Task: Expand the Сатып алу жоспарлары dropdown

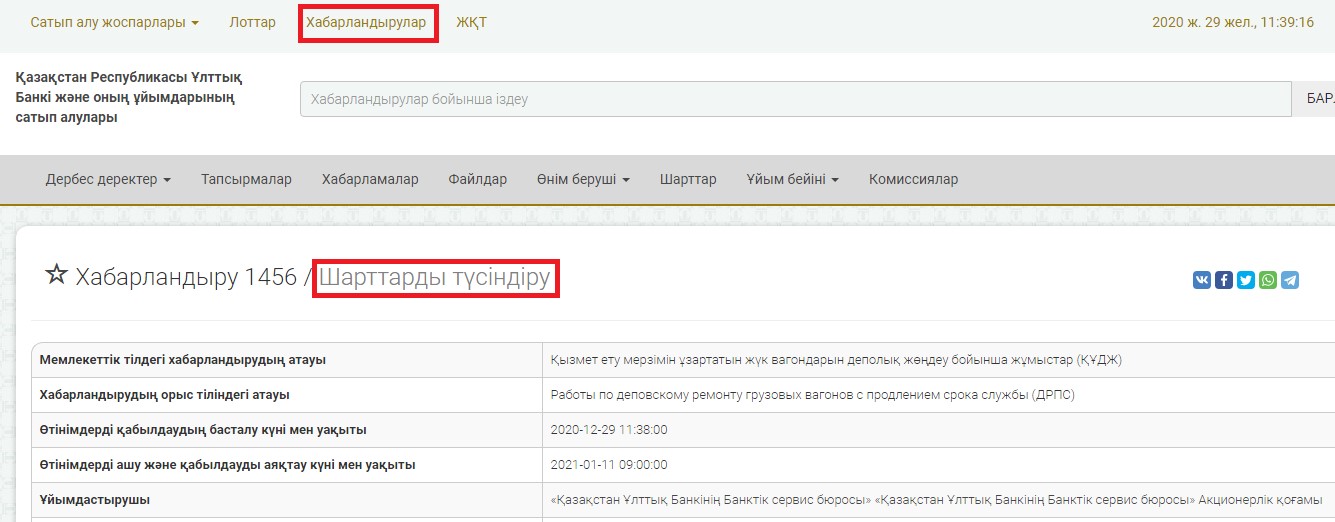Action: pos(114,22)
